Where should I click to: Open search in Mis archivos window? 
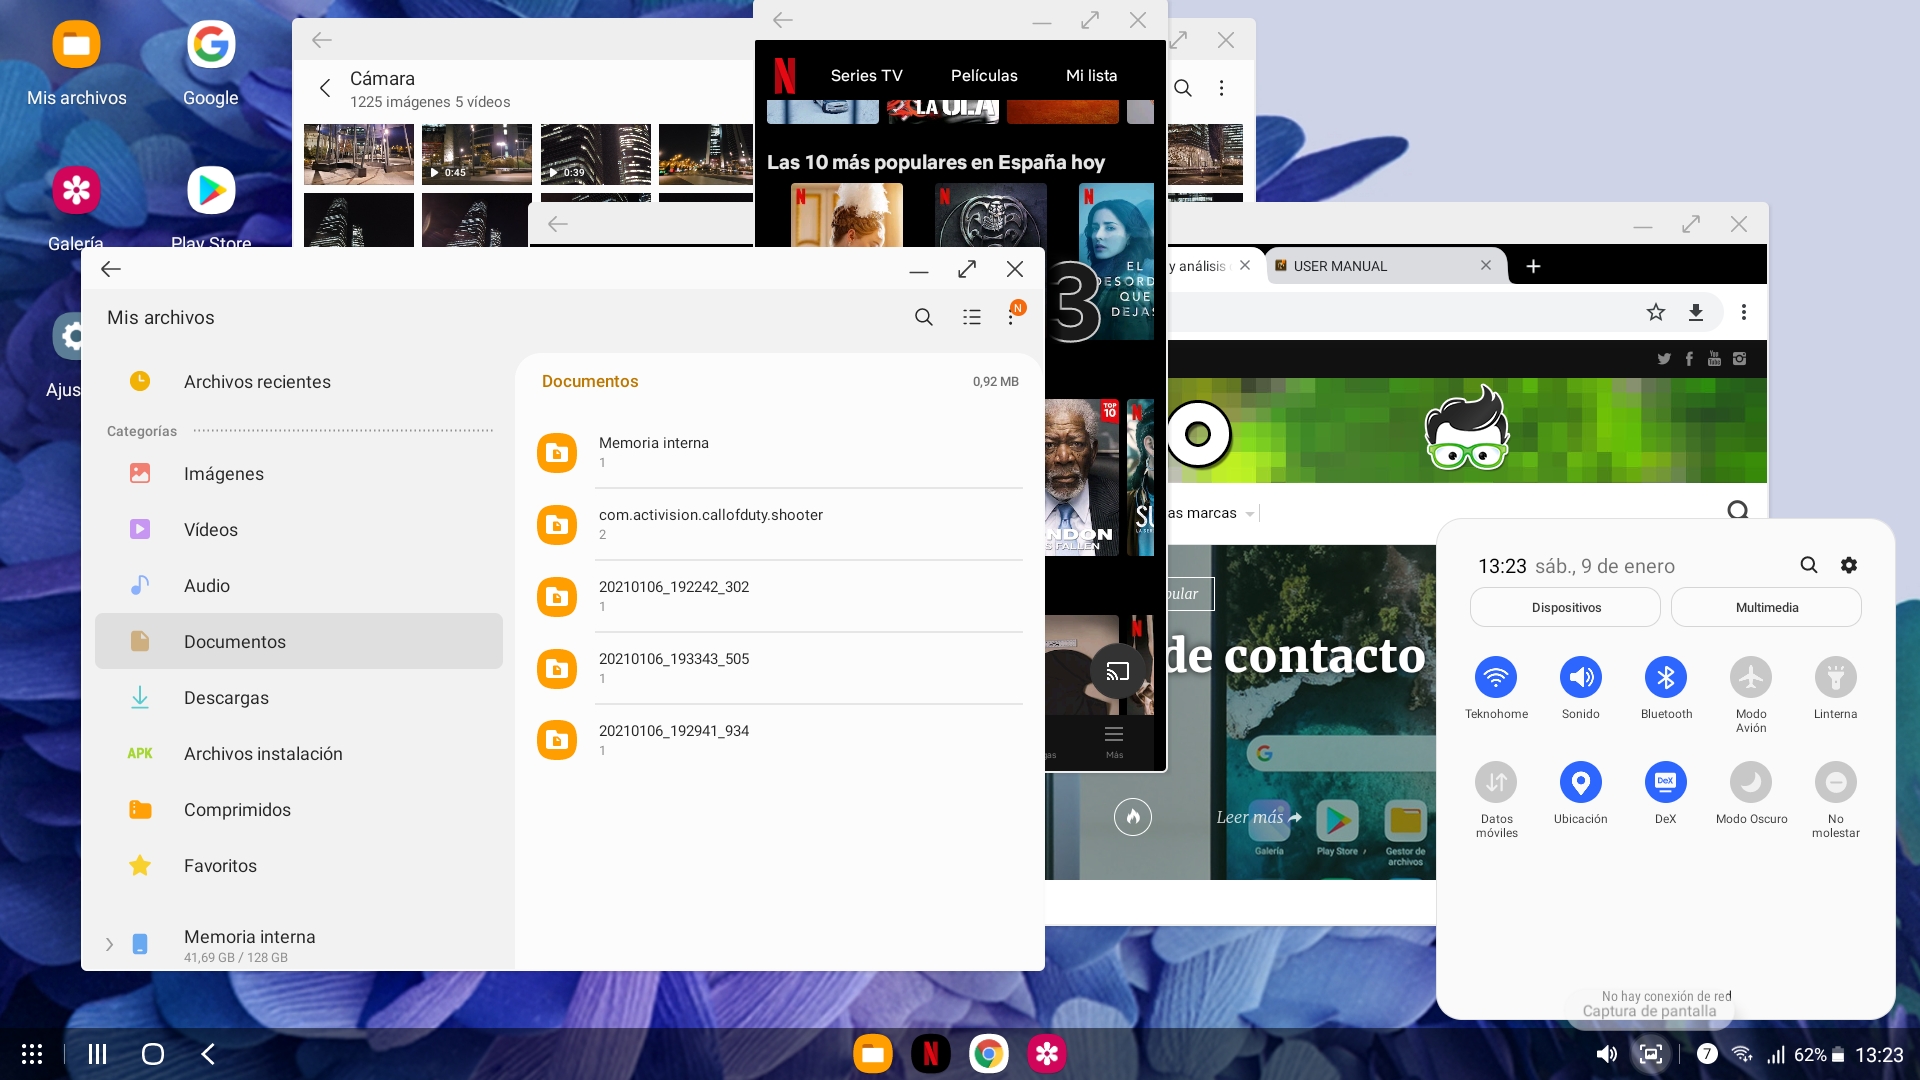(923, 317)
